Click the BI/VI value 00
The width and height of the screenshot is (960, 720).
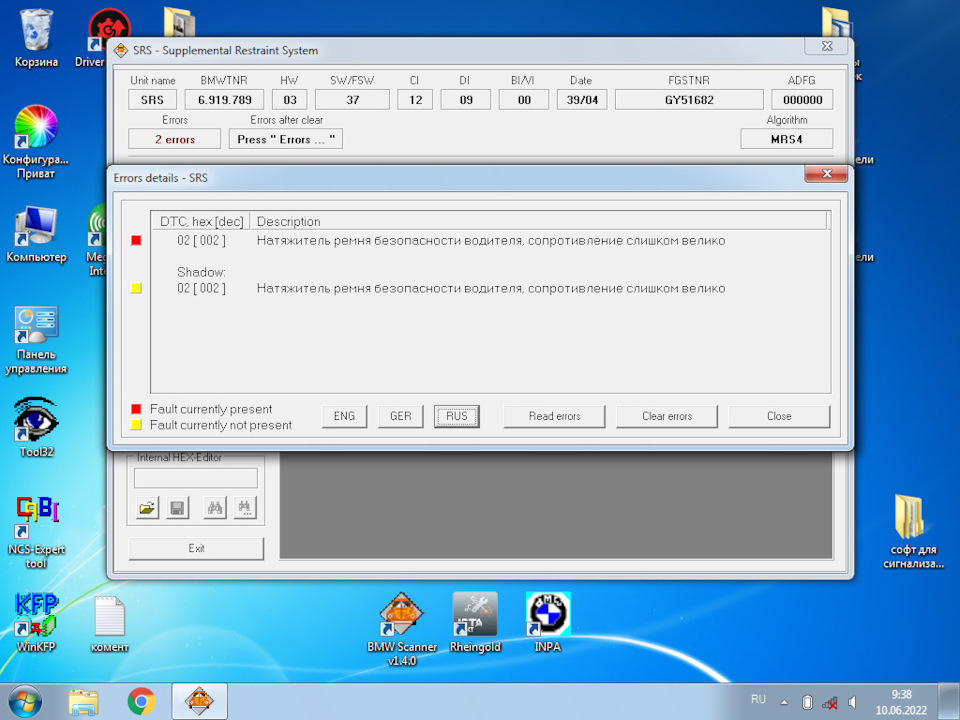click(524, 100)
